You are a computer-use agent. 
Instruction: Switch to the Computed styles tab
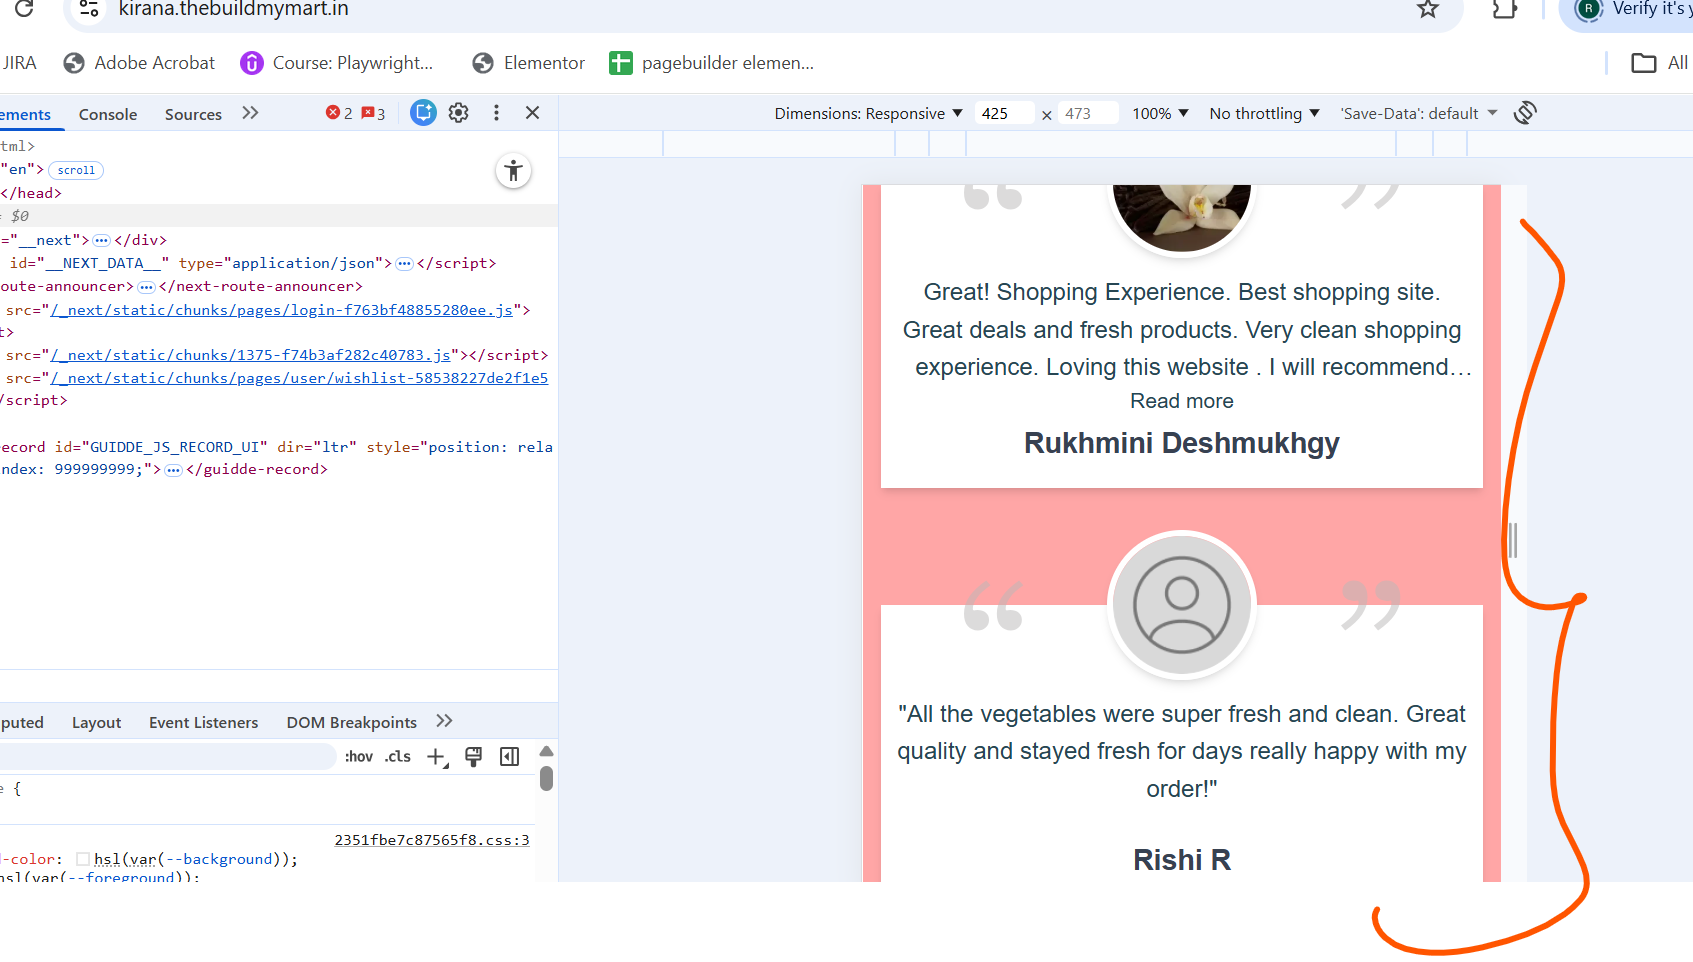[x=22, y=723]
